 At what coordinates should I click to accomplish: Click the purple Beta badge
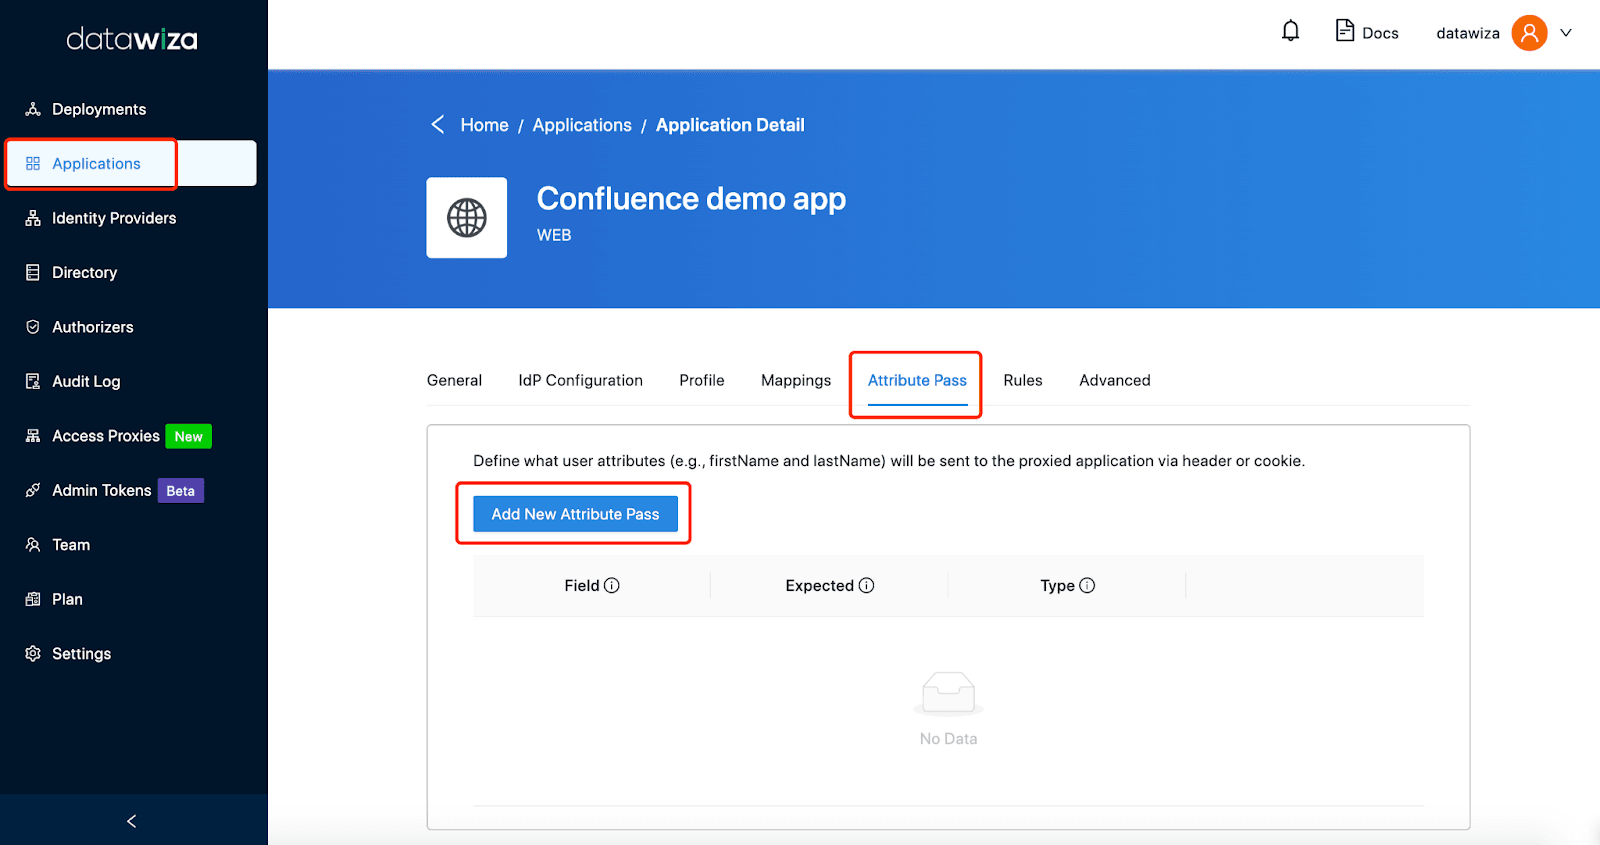[181, 491]
